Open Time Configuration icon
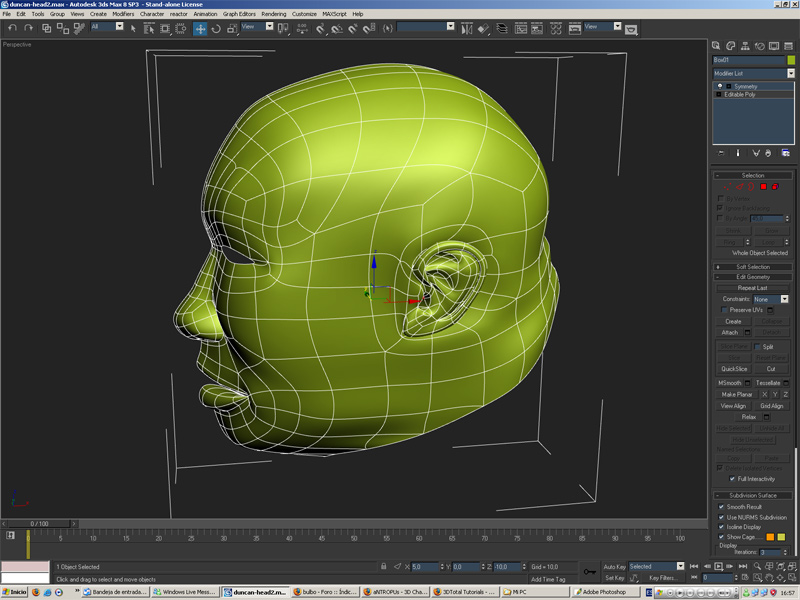 (745, 578)
